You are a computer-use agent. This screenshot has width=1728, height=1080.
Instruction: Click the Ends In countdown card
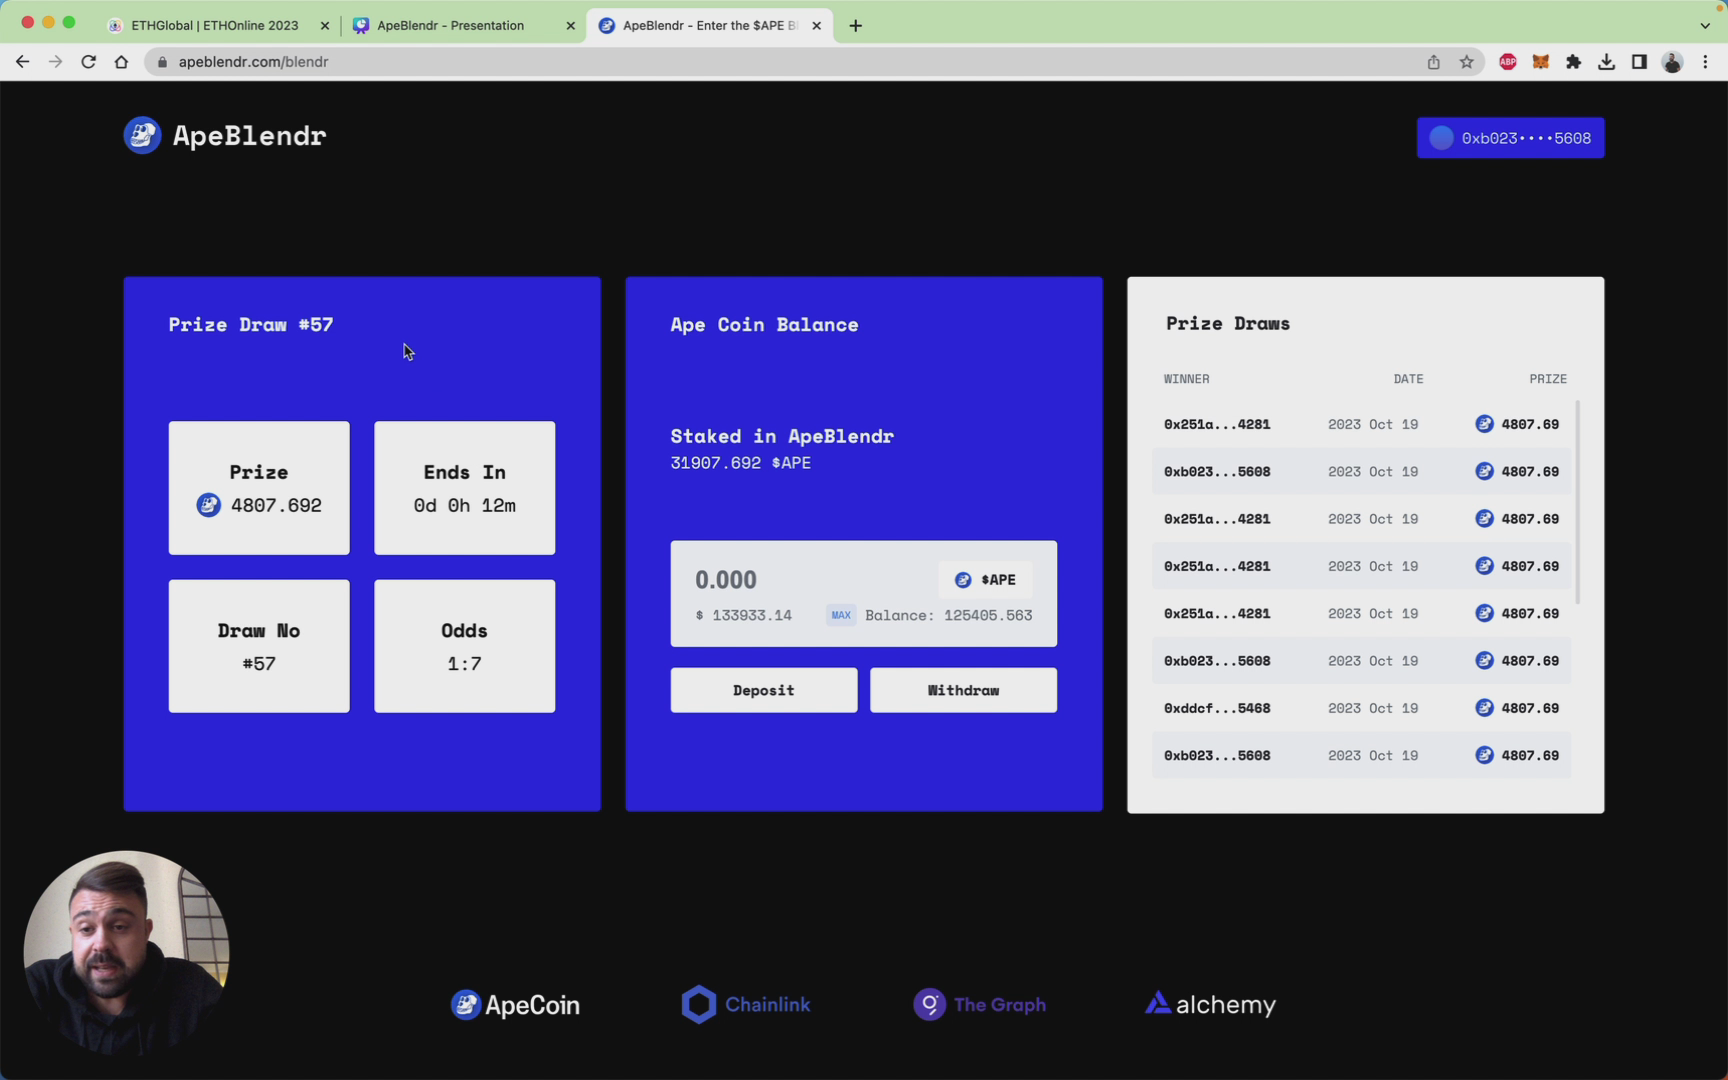[465, 488]
